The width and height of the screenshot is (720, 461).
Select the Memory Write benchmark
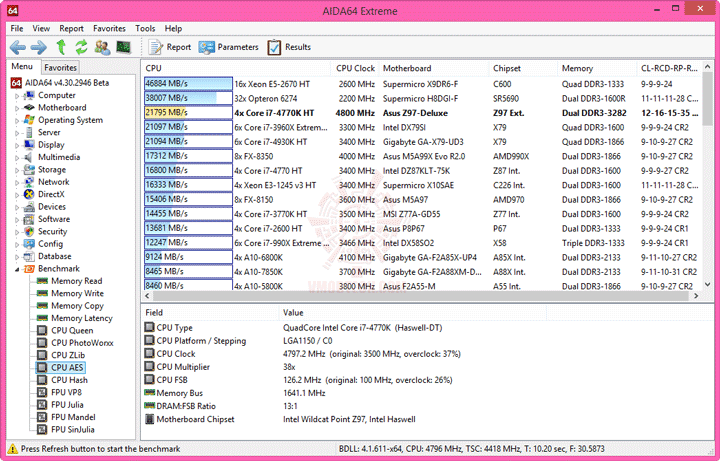pyautogui.click(x=77, y=293)
